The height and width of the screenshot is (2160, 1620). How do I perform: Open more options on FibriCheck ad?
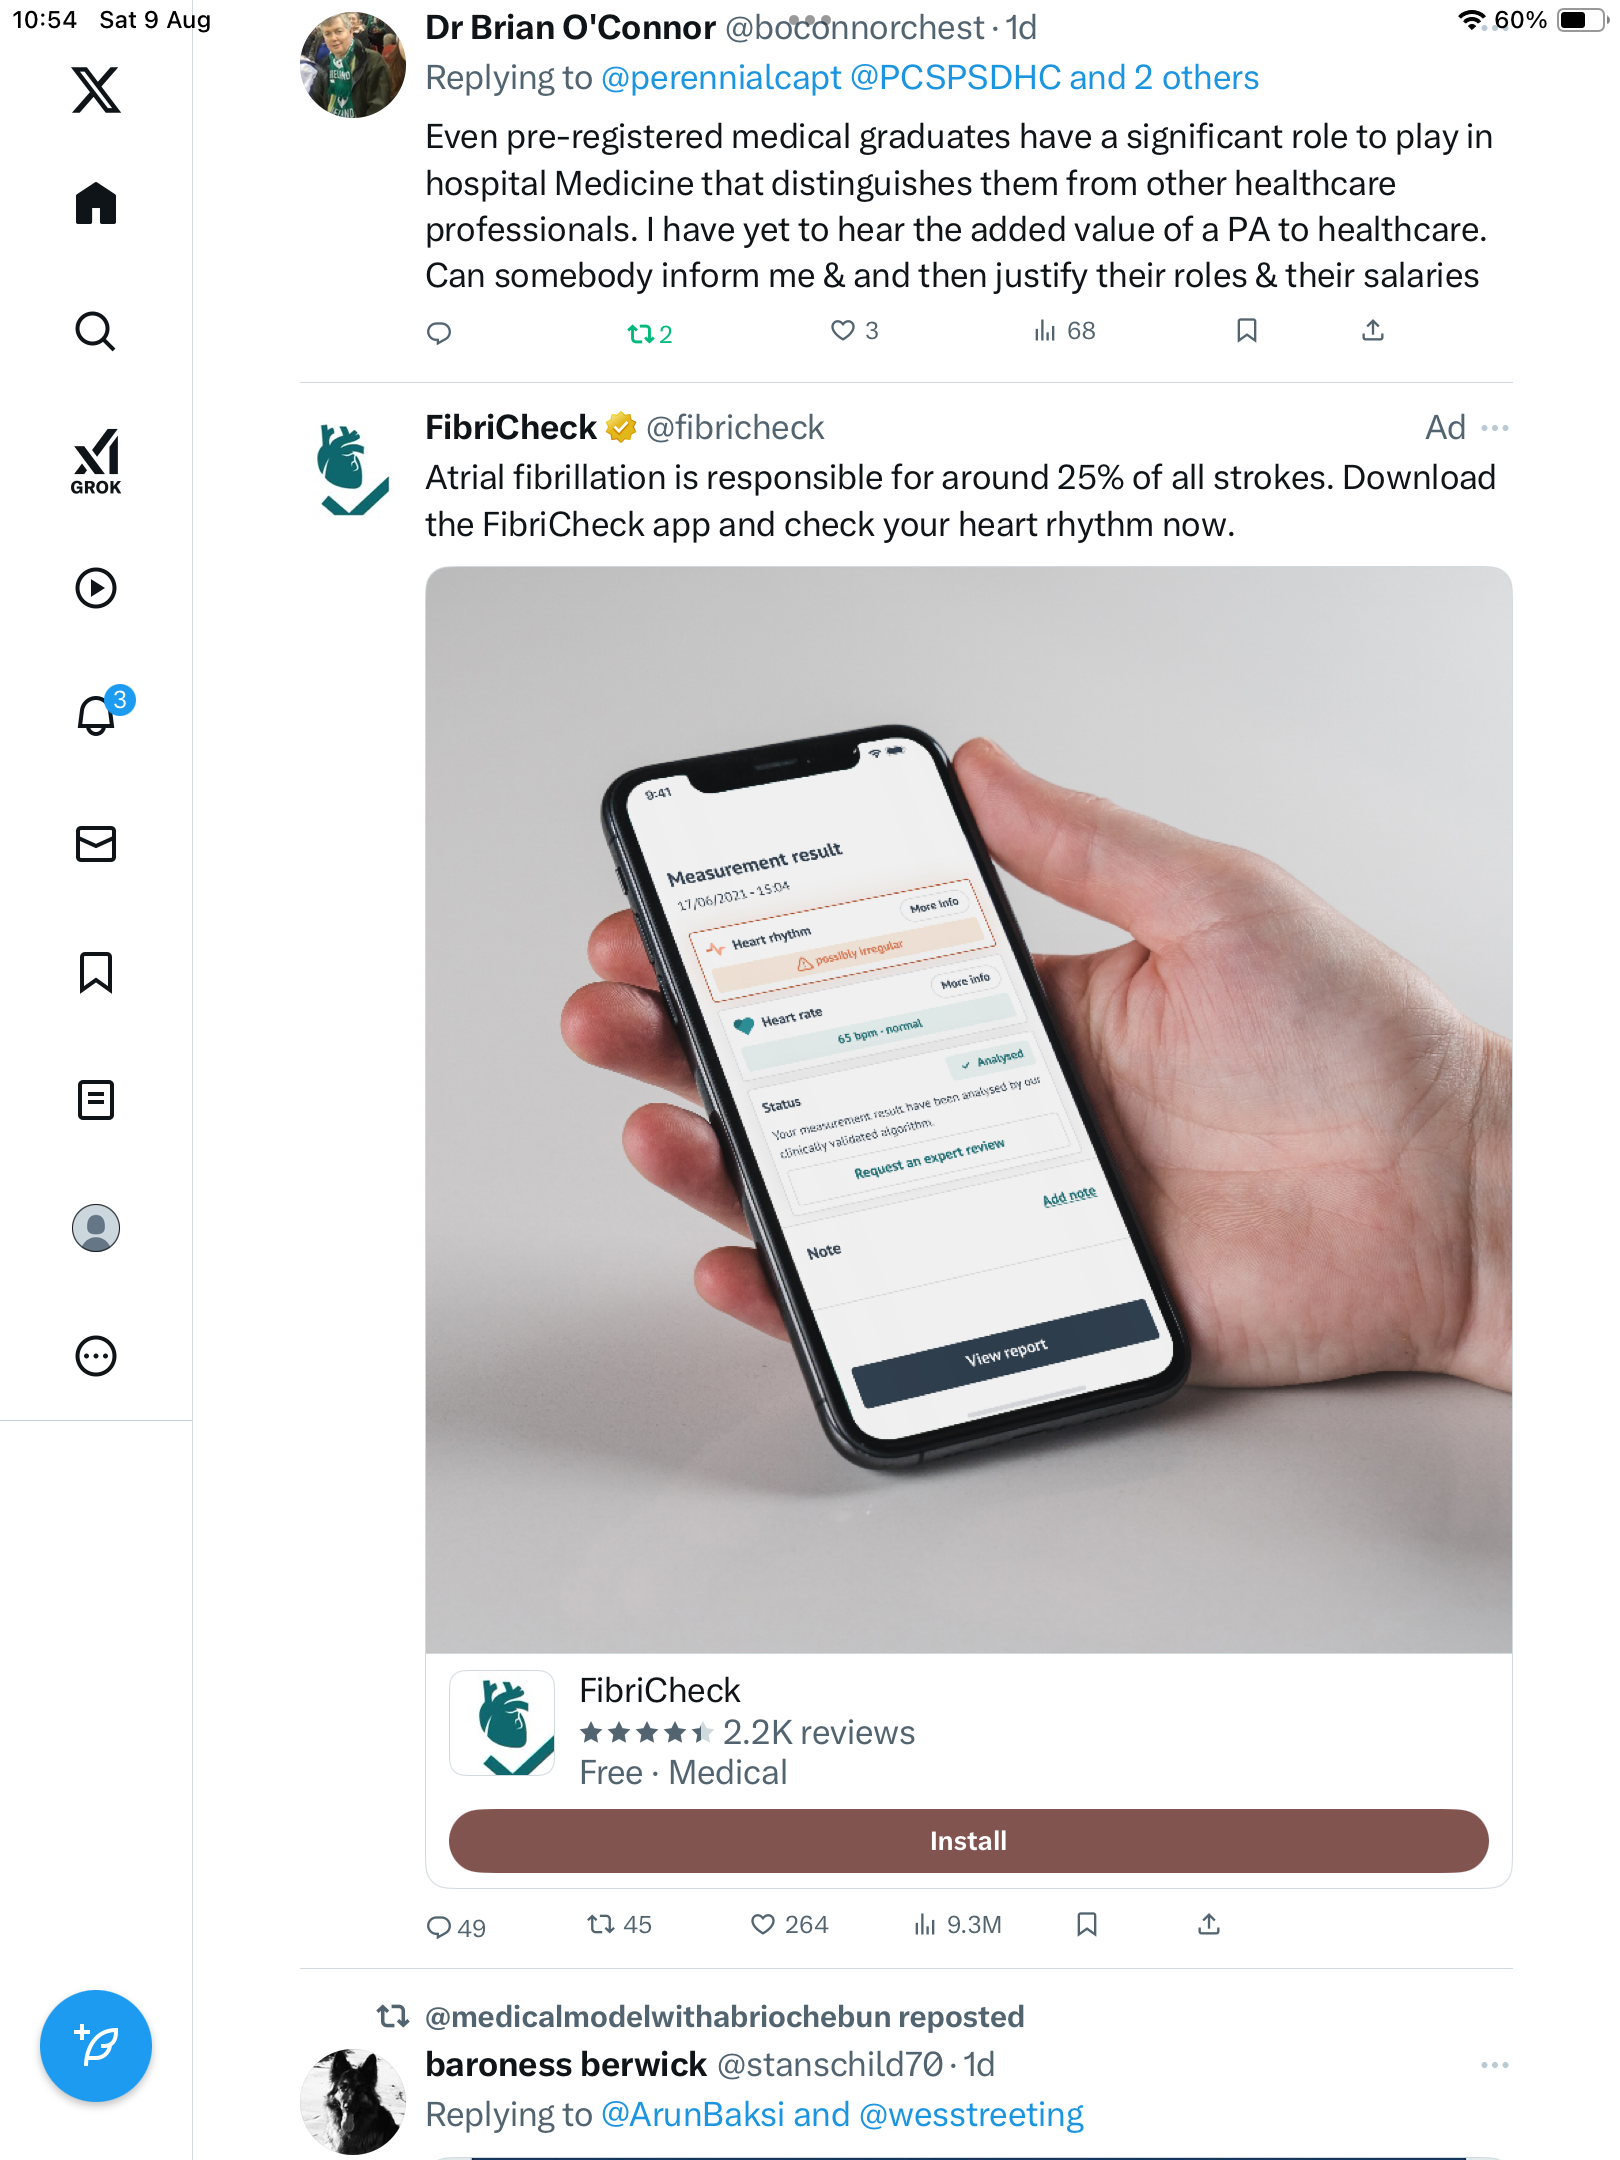click(x=1495, y=428)
